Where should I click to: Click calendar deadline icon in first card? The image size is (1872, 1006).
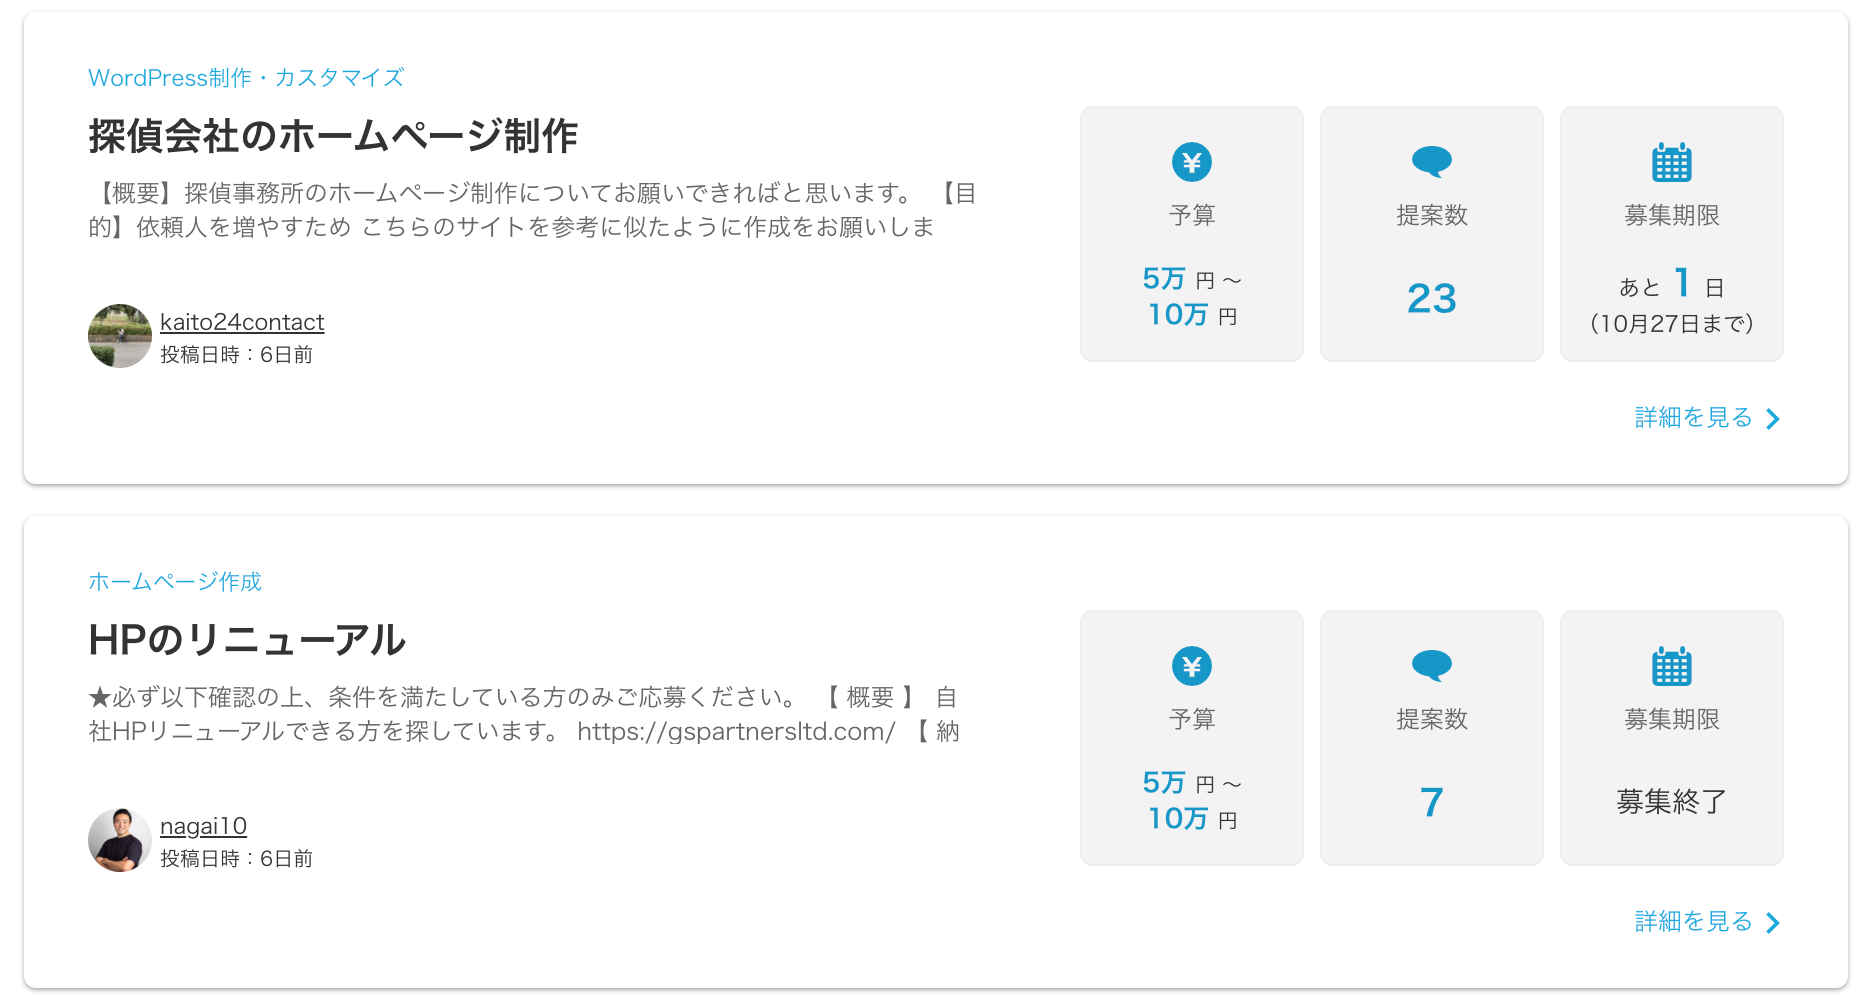(x=1671, y=162)
